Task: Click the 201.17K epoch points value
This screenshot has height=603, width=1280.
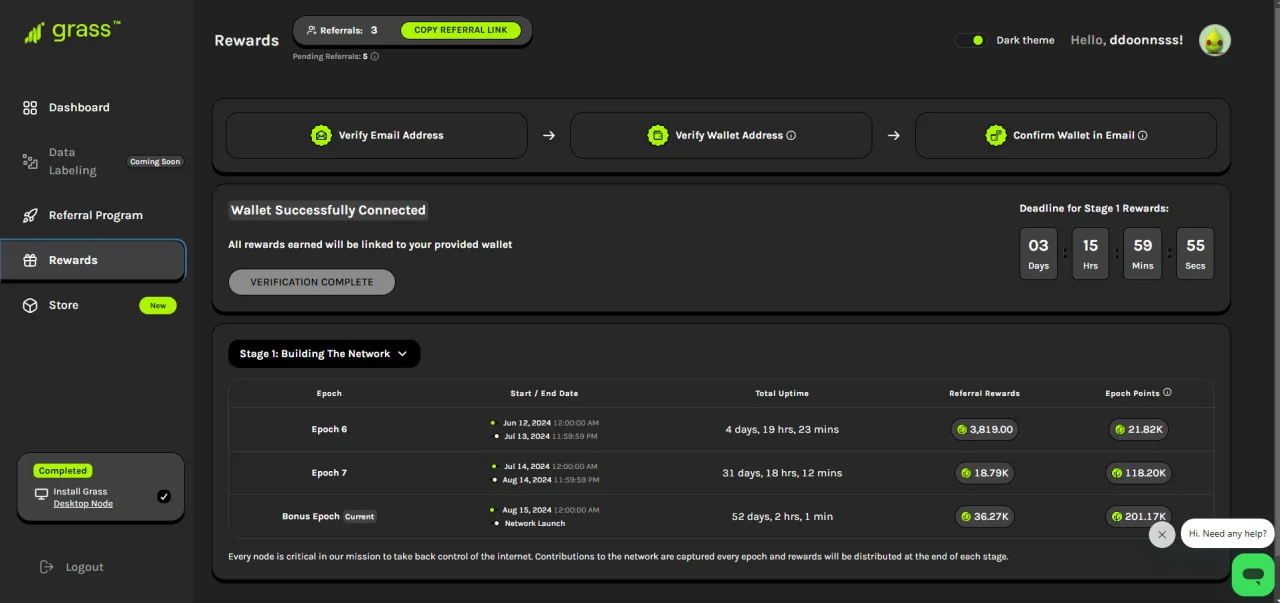Action: 1138,517
